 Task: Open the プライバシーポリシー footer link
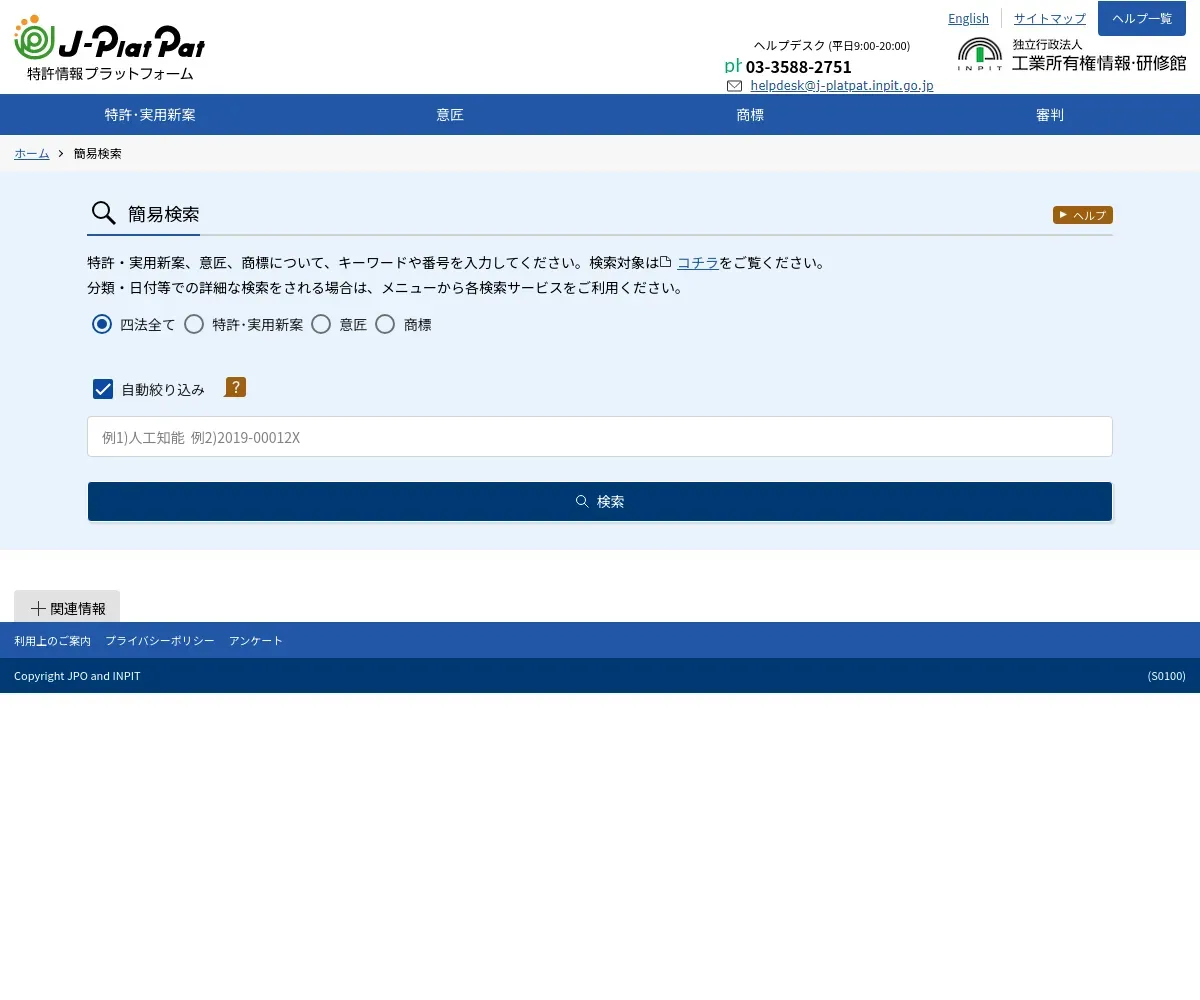point(160,640)
